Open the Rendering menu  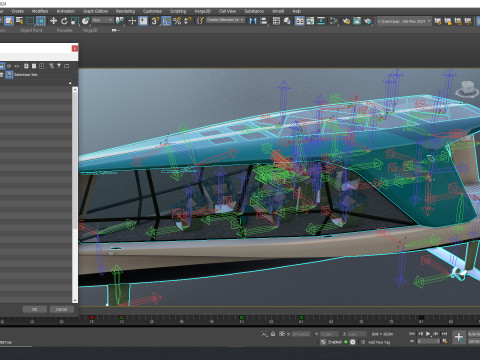point(125,11)
